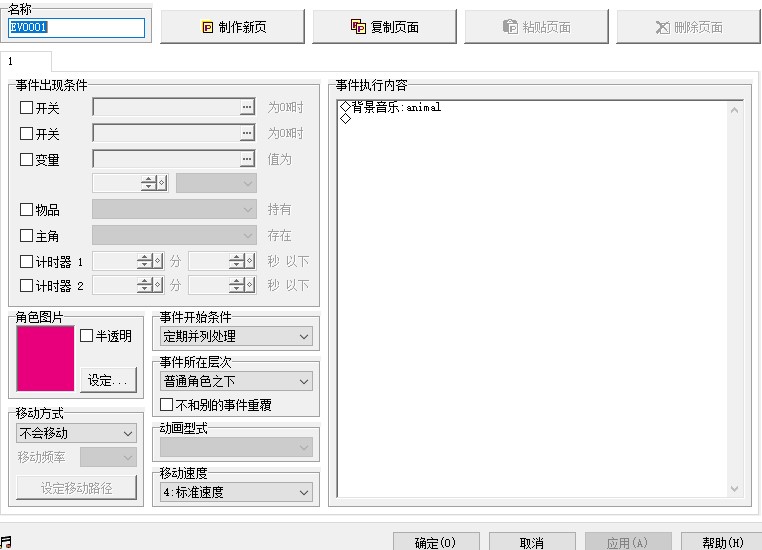This screenshot has width=762, height=550.
Task: Click the scroll up arrow in event contents
Action: 734,111
